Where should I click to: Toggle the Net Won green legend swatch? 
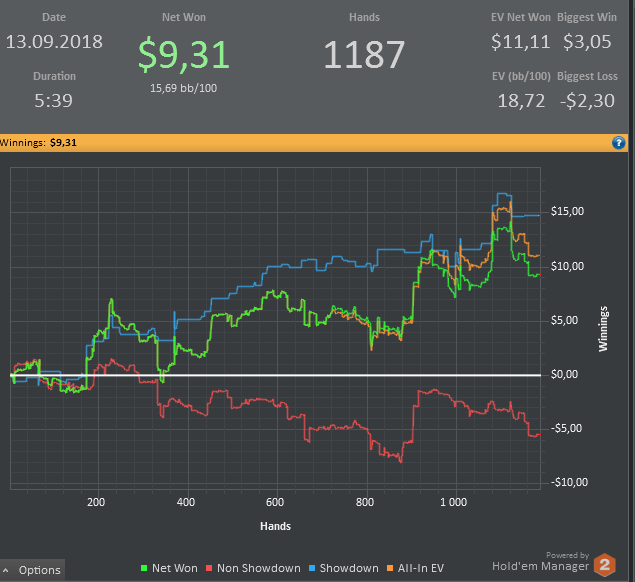pyautogui.click(x=144, y=568)
